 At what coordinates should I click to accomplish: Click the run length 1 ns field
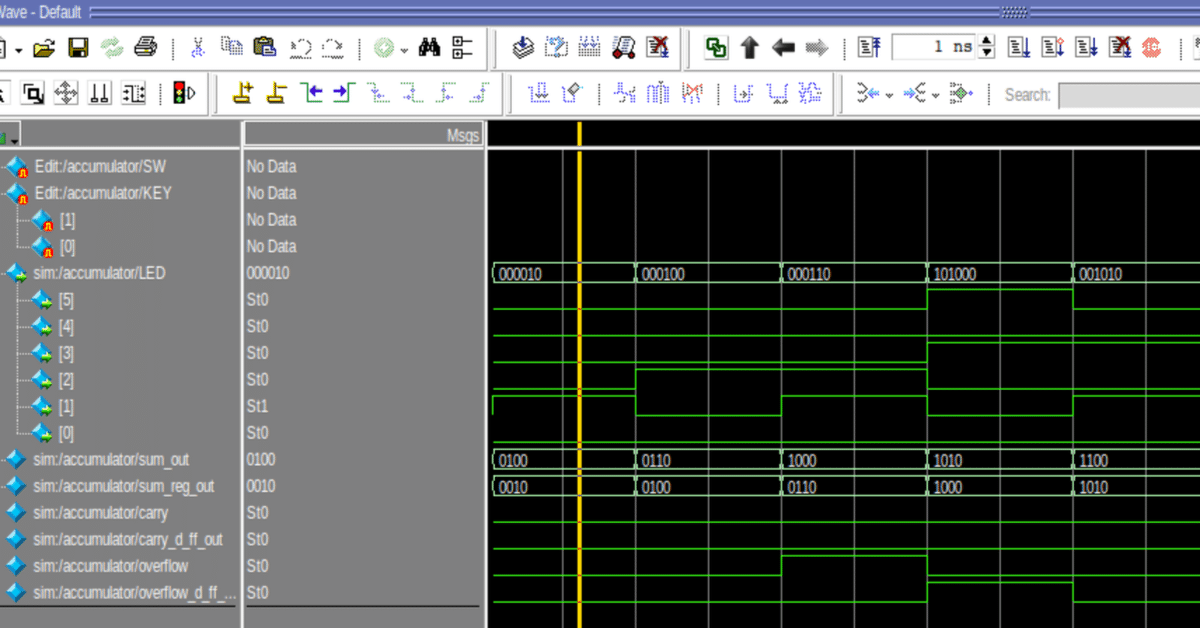tap(935, 48)
